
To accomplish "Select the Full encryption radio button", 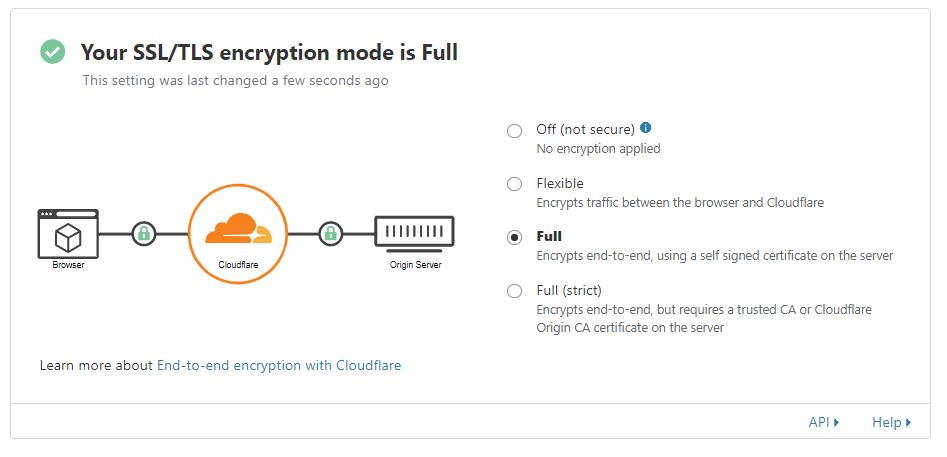I will (514, 237).
